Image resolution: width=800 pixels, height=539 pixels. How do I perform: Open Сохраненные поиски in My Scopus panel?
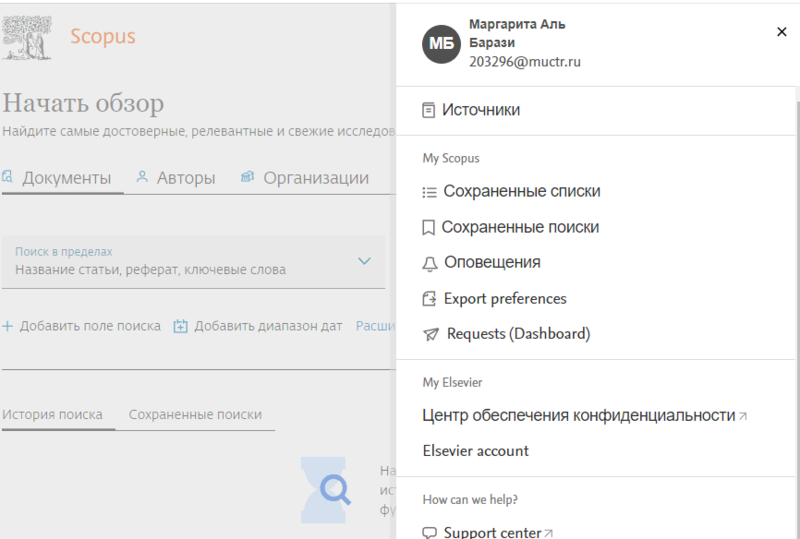tap(520, 227)
